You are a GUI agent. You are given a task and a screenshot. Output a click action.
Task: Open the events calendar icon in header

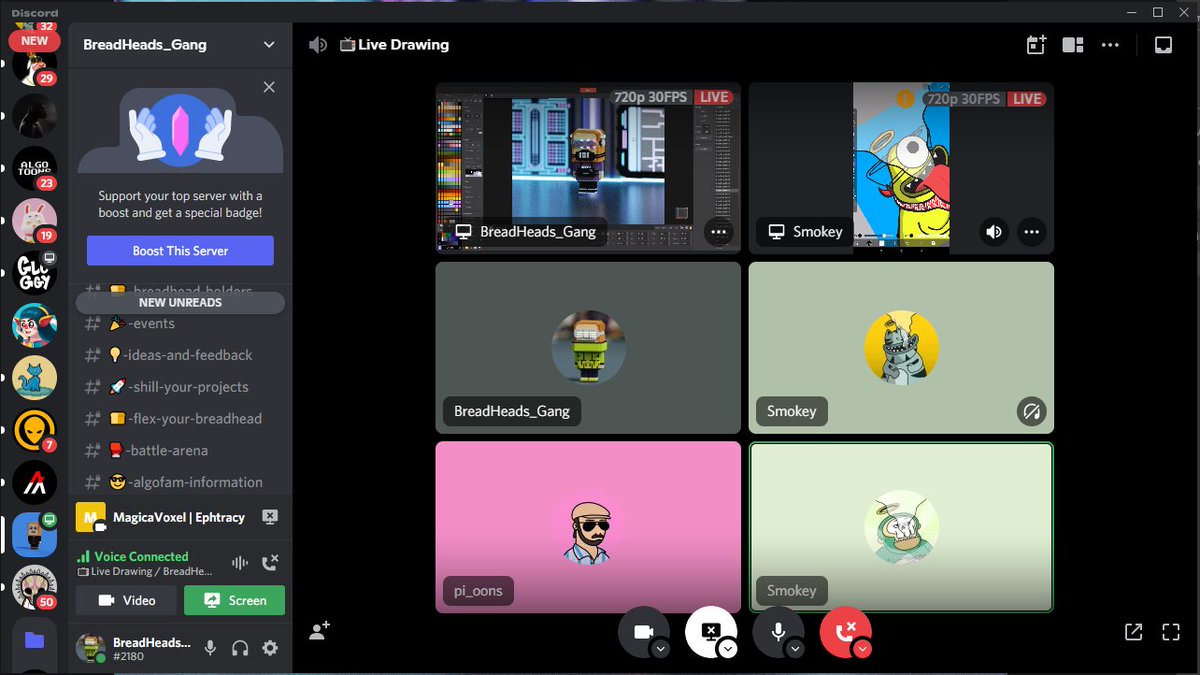[1036, 44]
